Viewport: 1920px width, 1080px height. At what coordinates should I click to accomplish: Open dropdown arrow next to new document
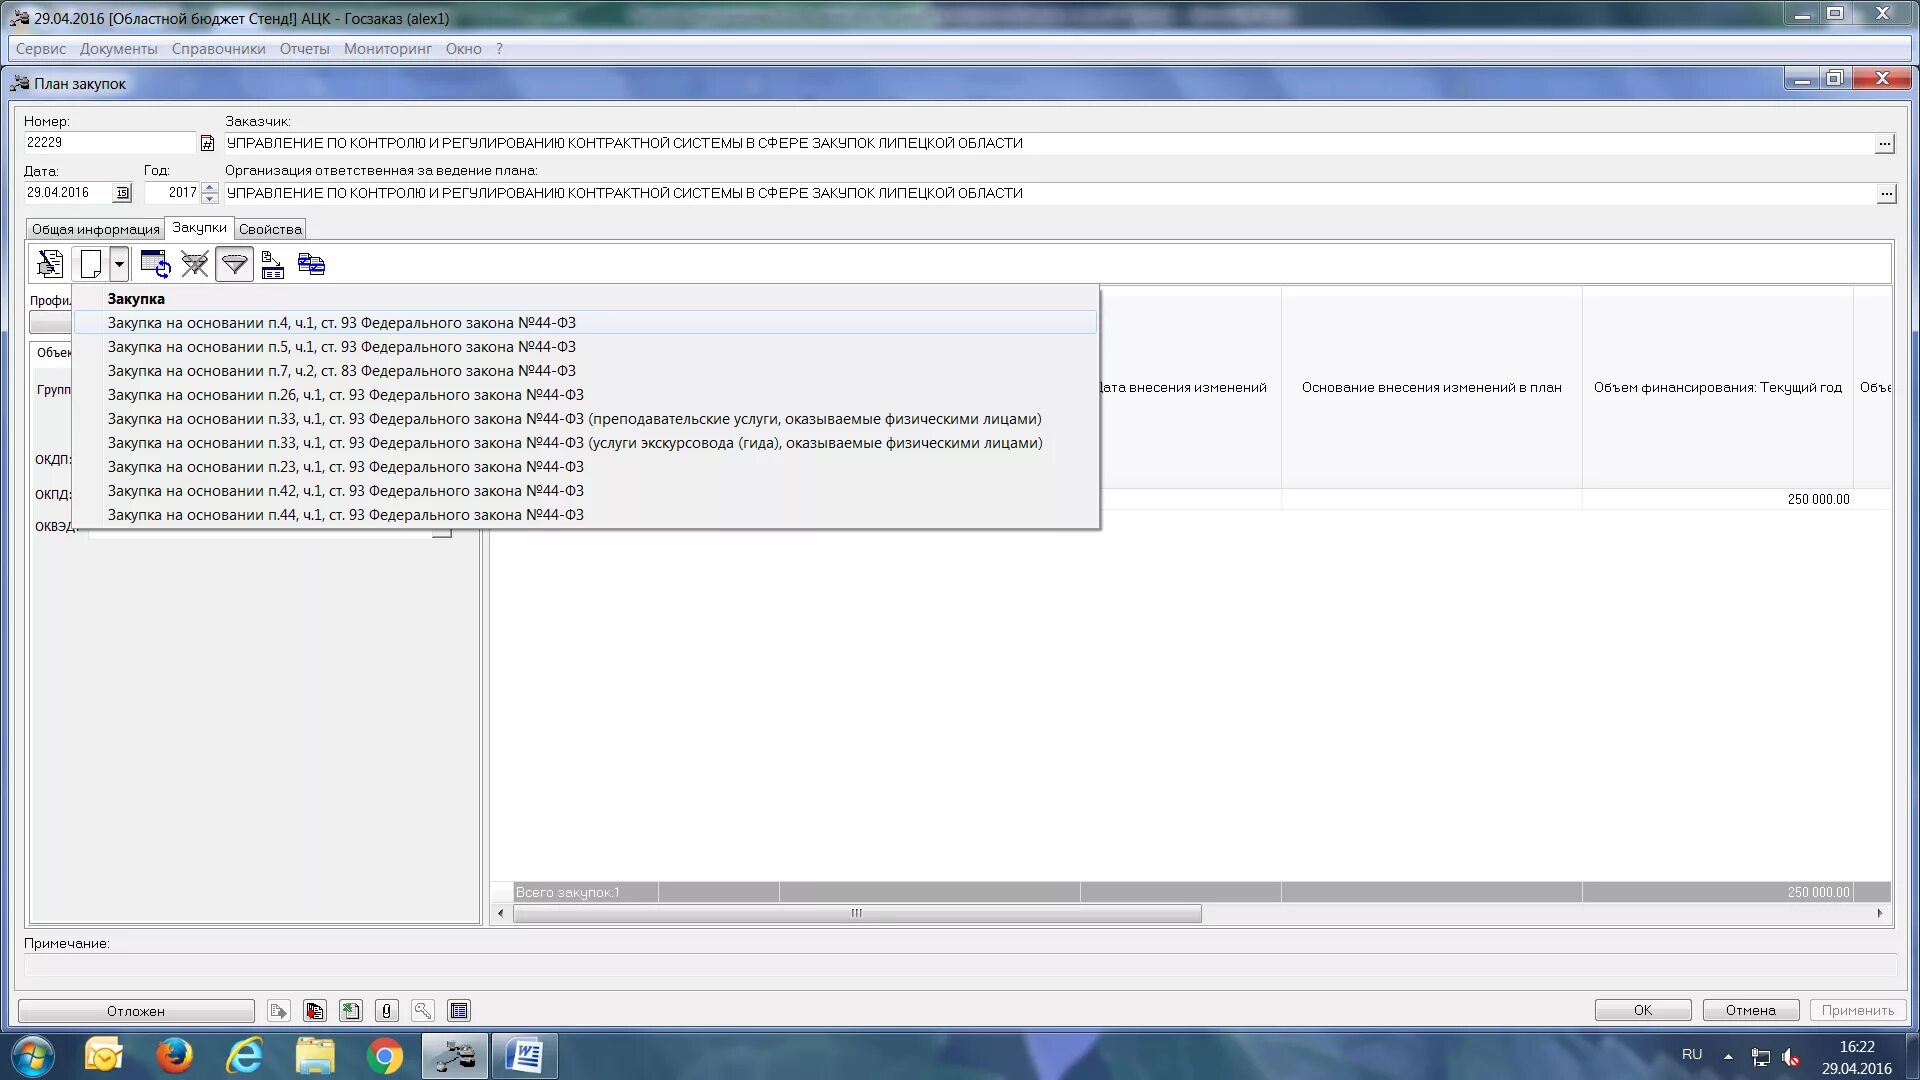119,264
